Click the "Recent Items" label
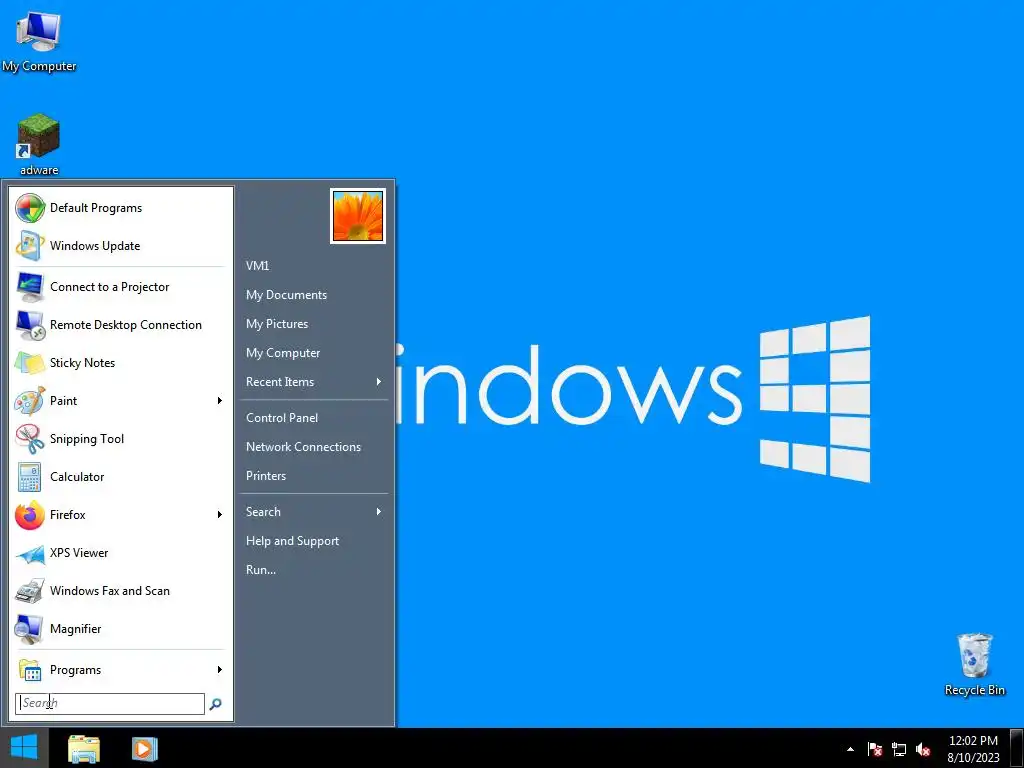1024x768 pixels. (x=280, y=382)
